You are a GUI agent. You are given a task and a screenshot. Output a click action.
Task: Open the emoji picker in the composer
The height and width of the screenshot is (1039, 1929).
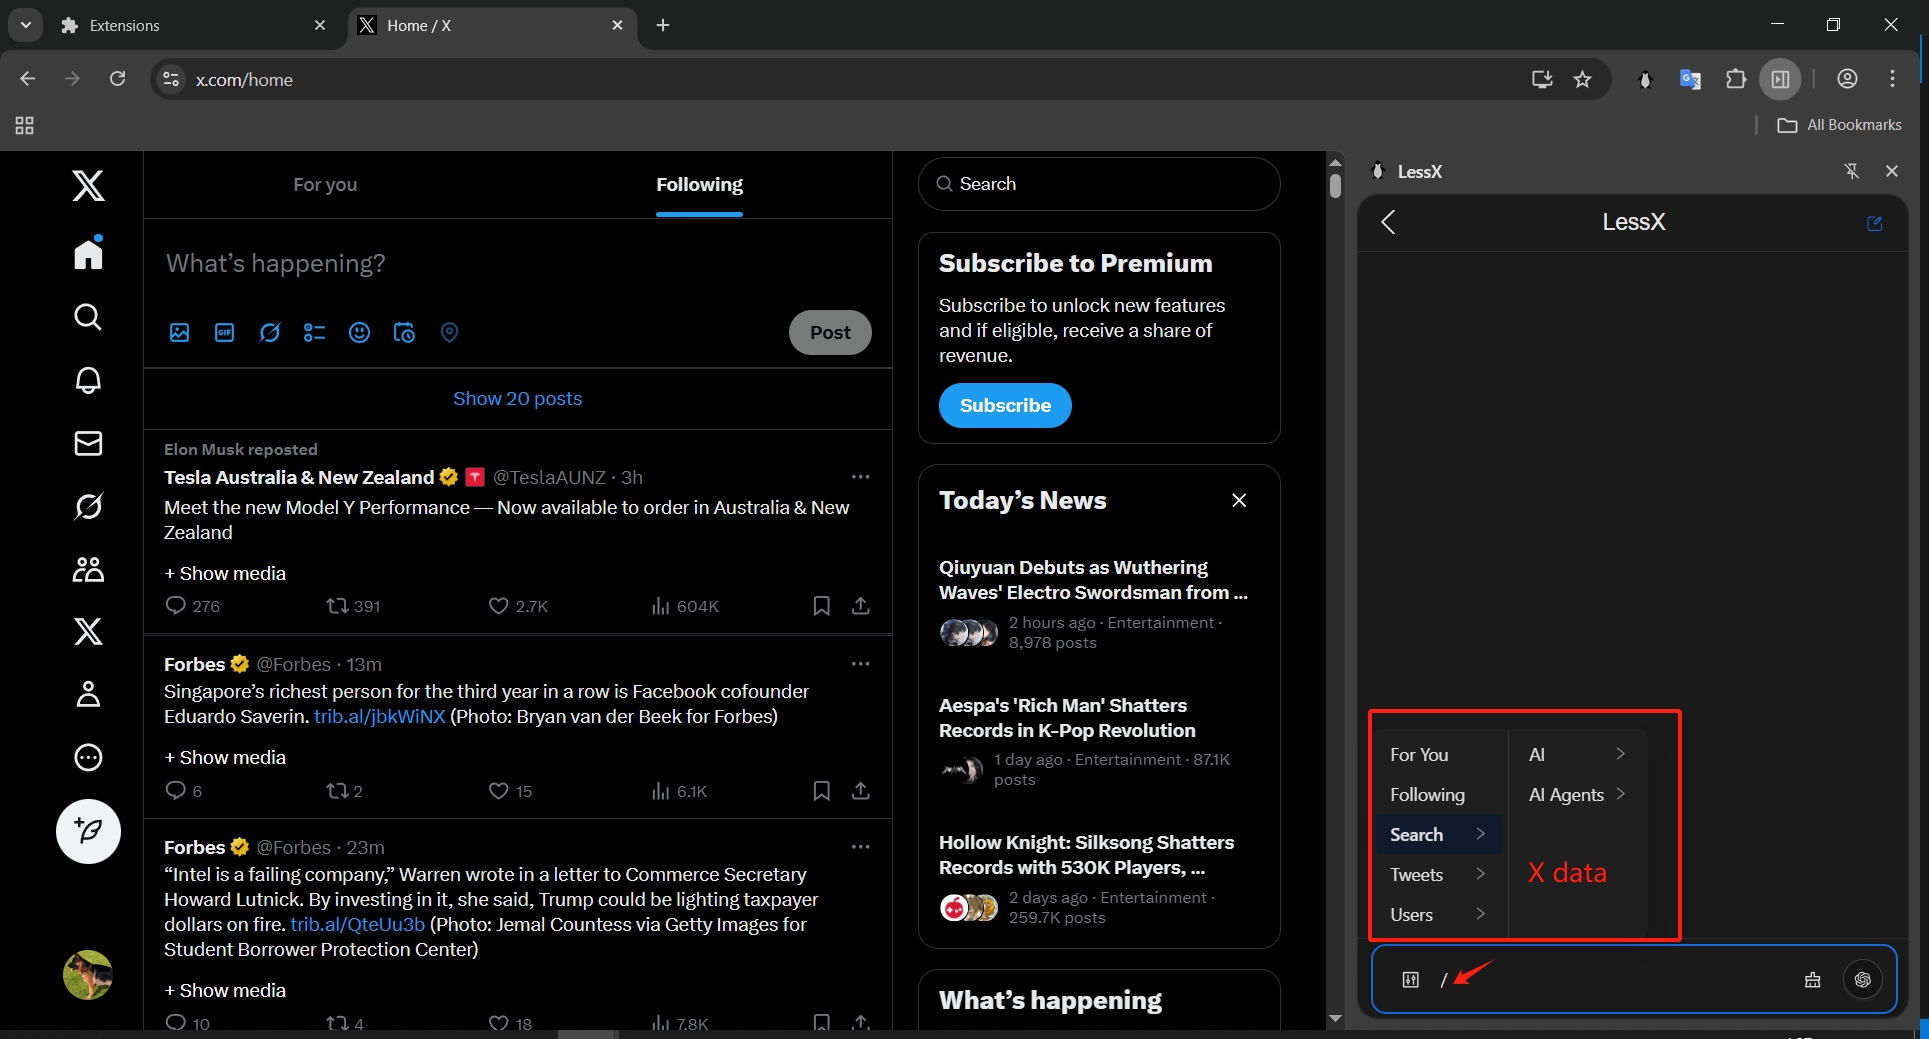pos(360,332)
